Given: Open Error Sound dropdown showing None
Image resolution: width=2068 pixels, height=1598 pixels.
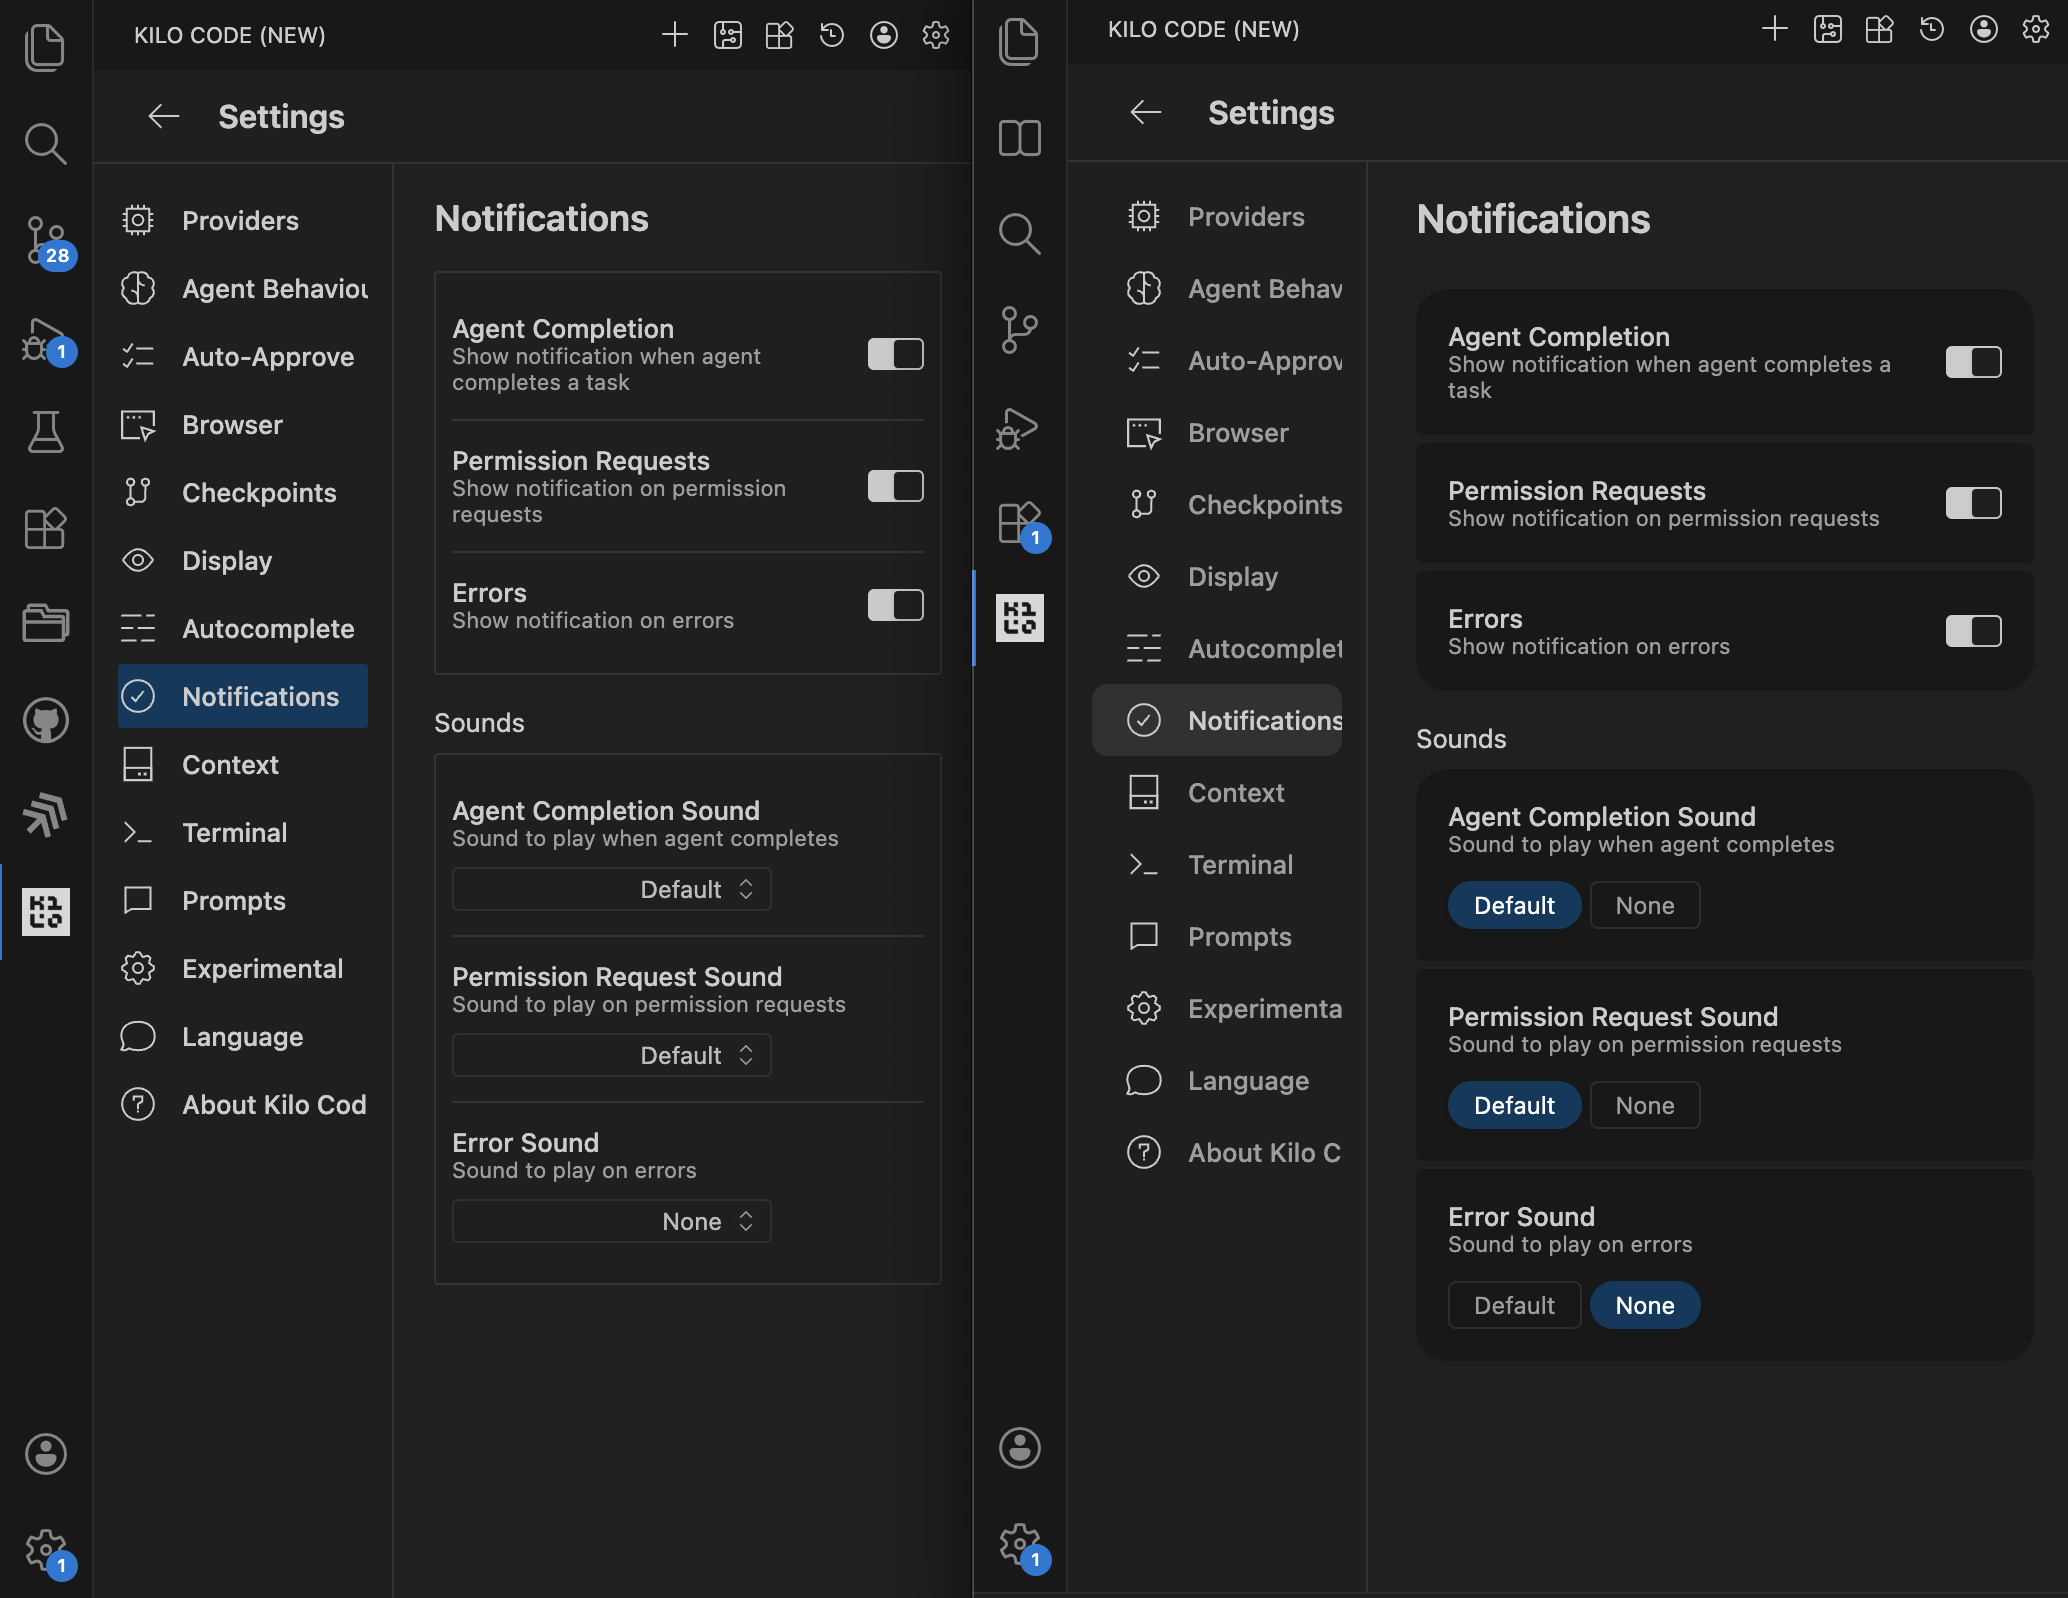Looking at the screenshot, I should point(611,1221).
